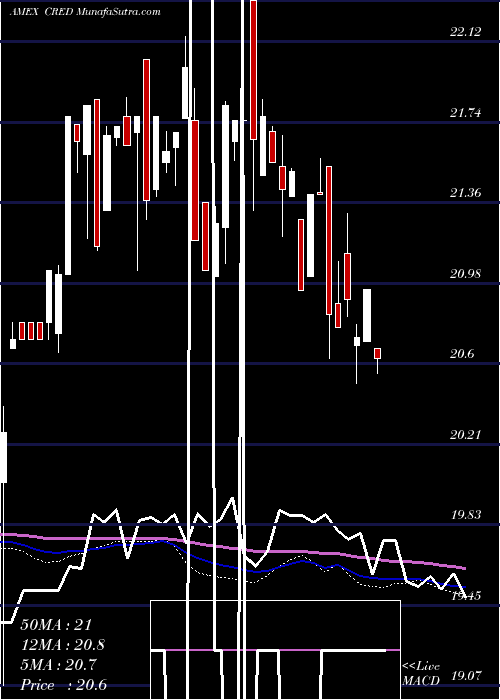The width and height of the screenshot is (500, 700).
Task: Click the 20.98 price axis label
Action: point(466,274)
